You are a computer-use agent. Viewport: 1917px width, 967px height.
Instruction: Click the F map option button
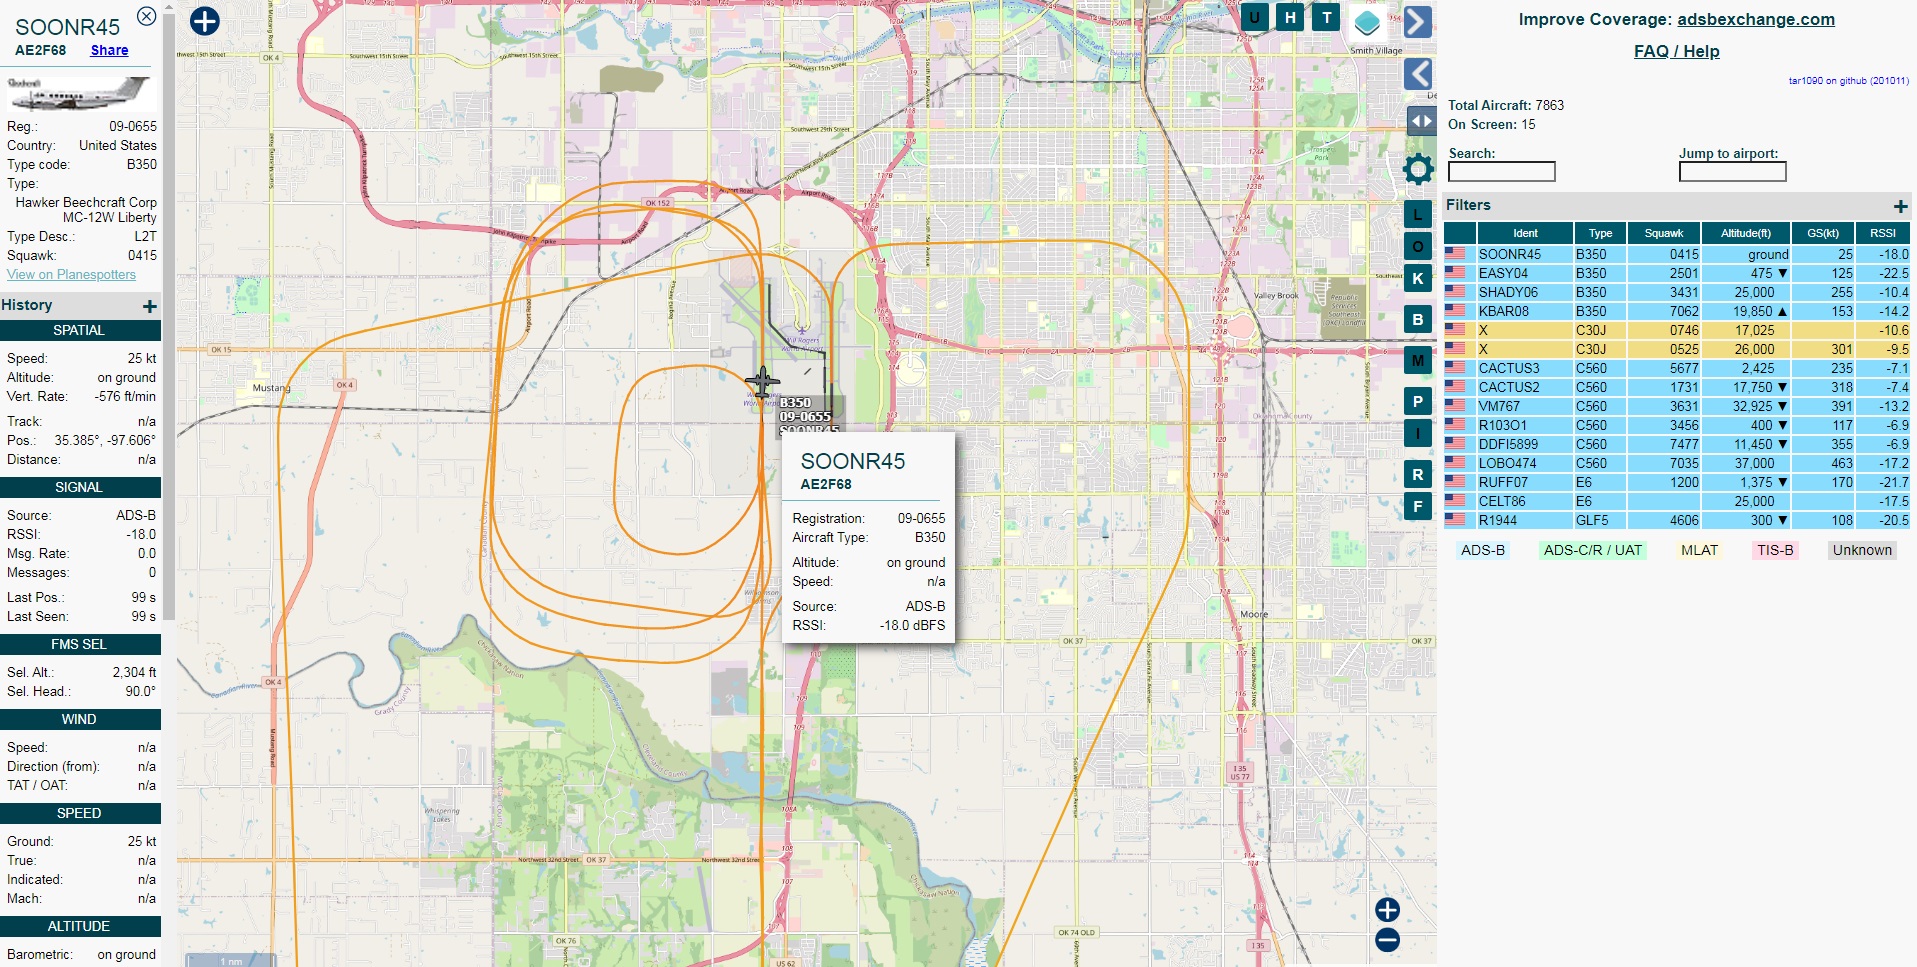coord(1417,506)
